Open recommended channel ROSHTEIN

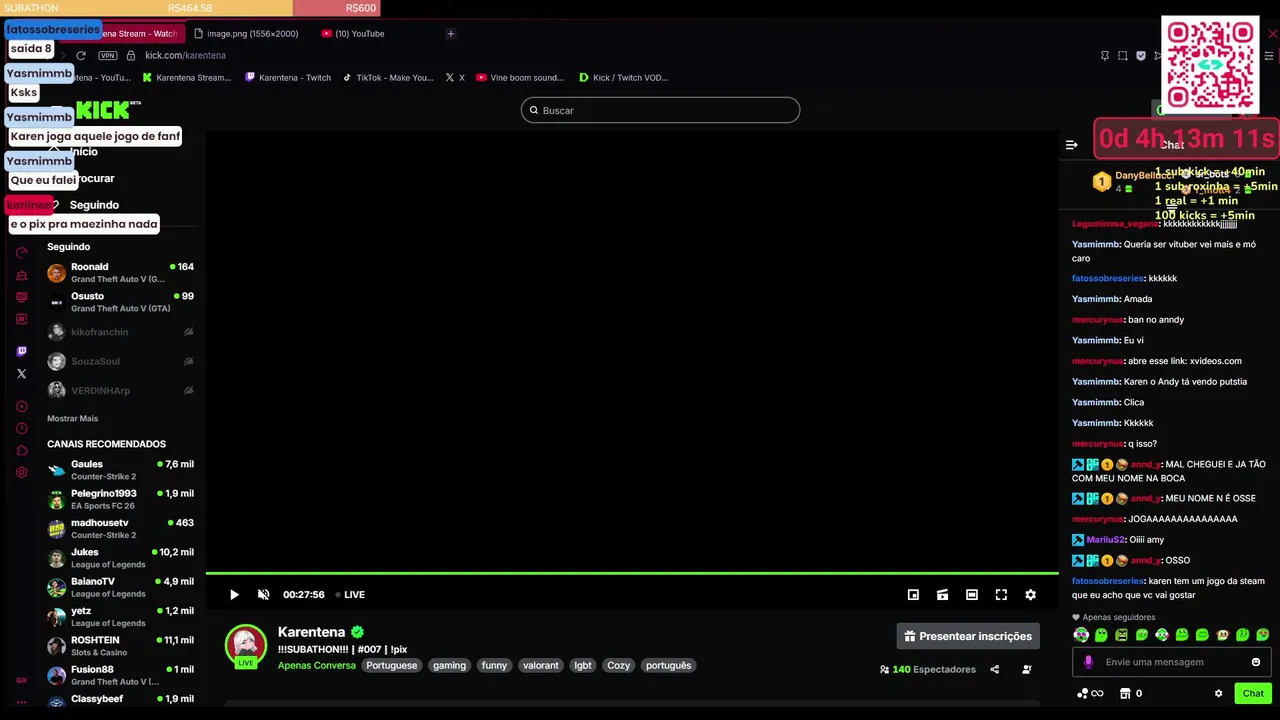[x=120, y=645]
